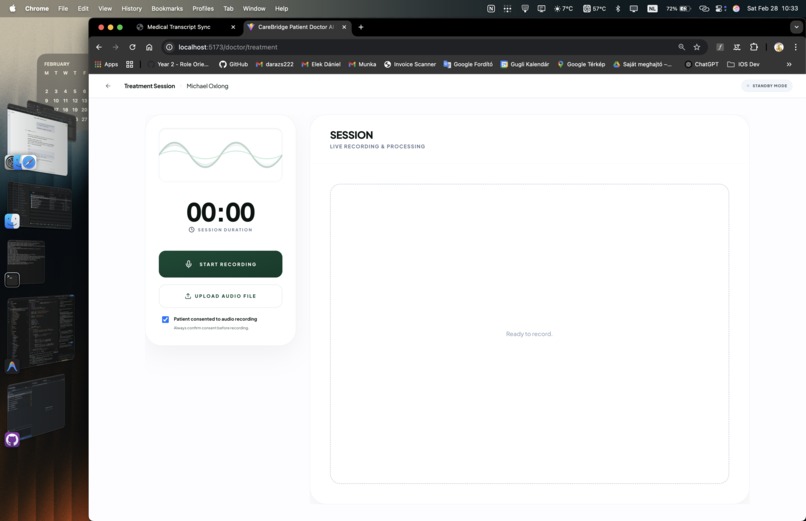Click the battery status in menu bar
This screenshot has width=806, height=521.
pyautogui.click(x=679, y=8)
